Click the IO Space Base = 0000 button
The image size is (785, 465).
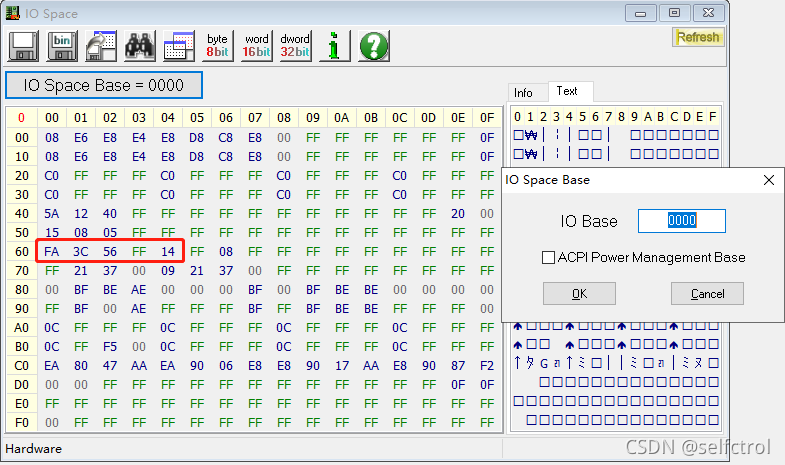pos(104,85)
